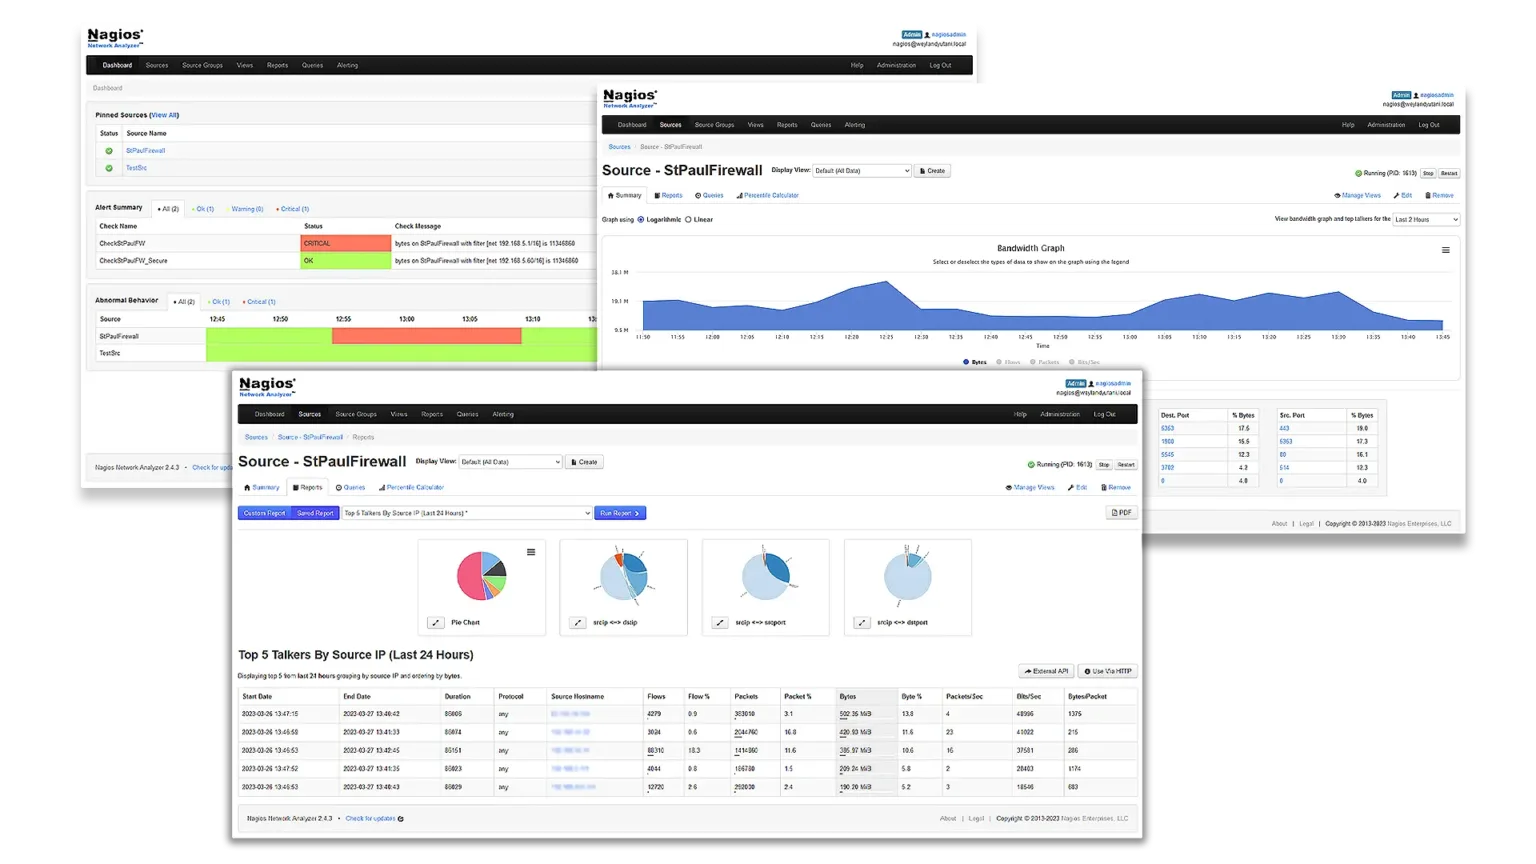Screen dimensions: 1536x864
Task: Export the report as PDF
Action: pos(1121,513)
